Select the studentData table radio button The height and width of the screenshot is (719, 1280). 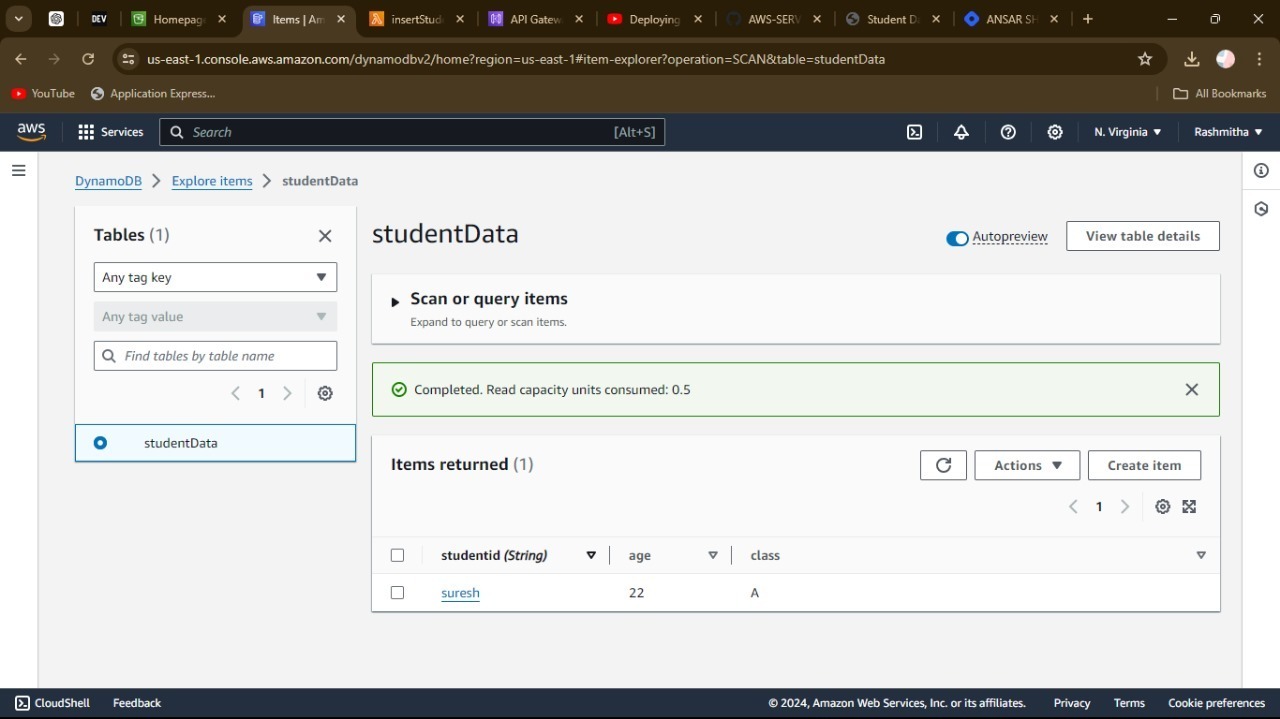point(100,443)
